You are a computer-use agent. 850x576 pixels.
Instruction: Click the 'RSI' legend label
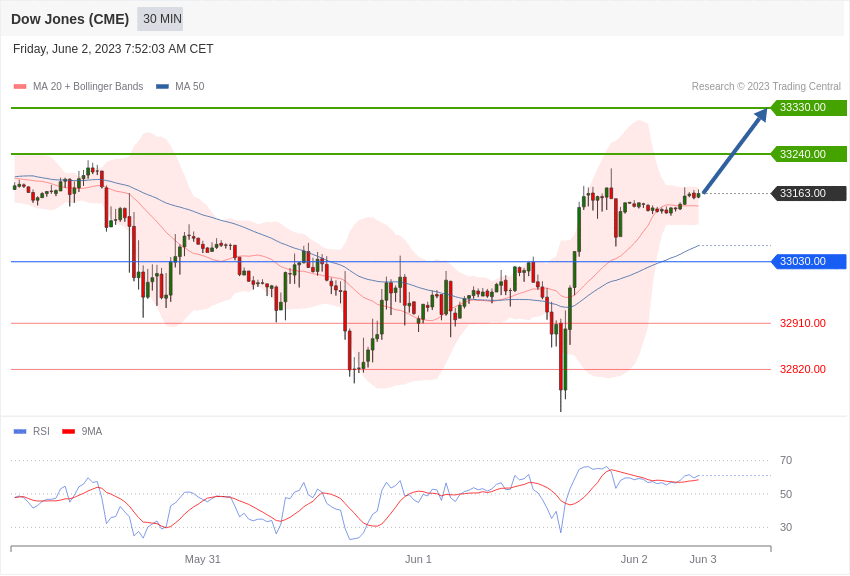pos(41,431)
